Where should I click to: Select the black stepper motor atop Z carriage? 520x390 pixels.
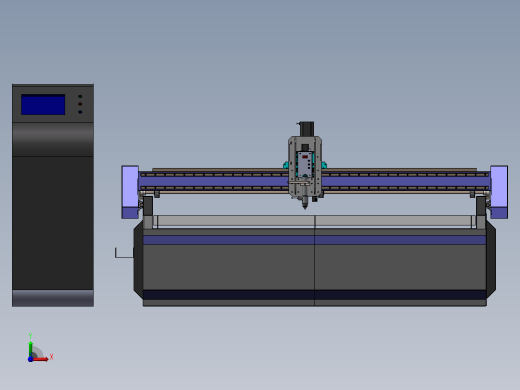[x=306, y=129]
